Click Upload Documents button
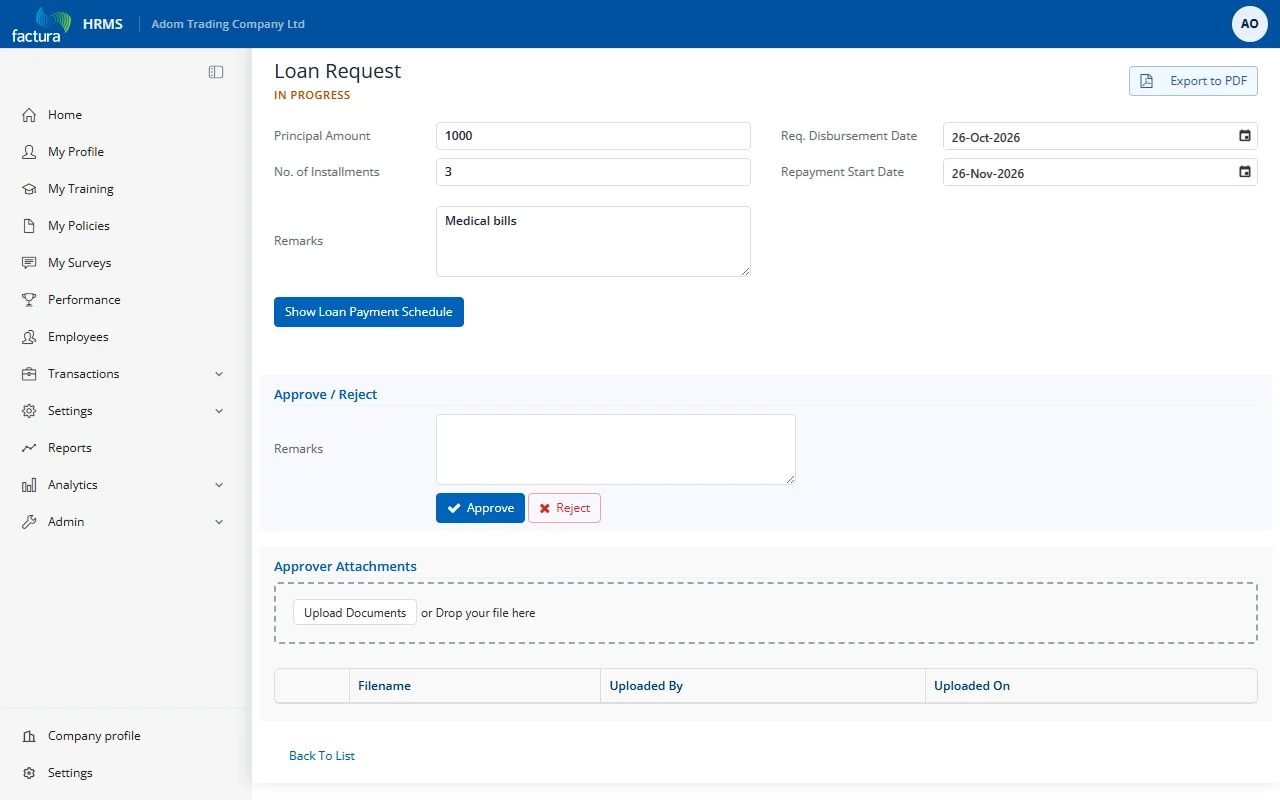 (355, 613)
